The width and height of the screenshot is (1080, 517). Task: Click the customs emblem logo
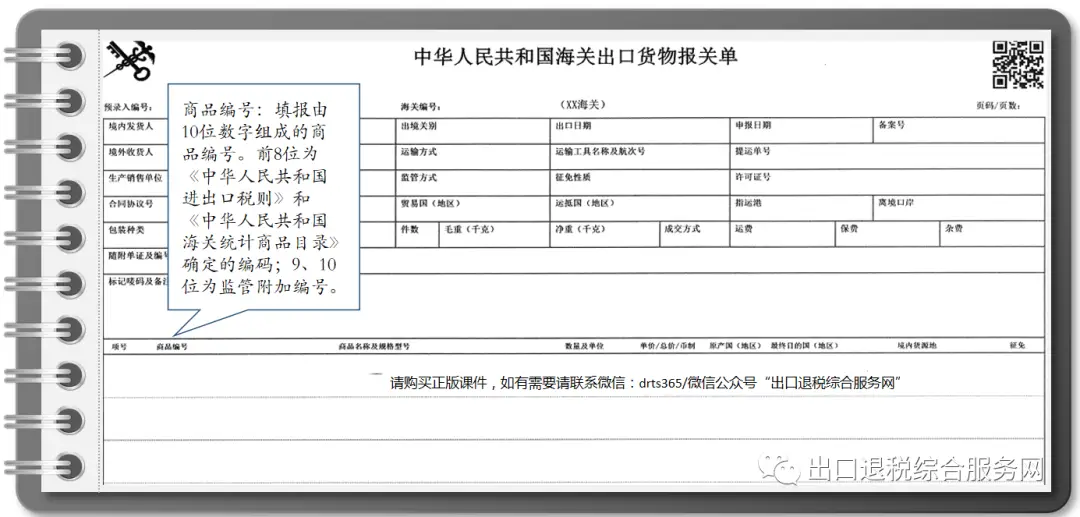click(130, 59)
